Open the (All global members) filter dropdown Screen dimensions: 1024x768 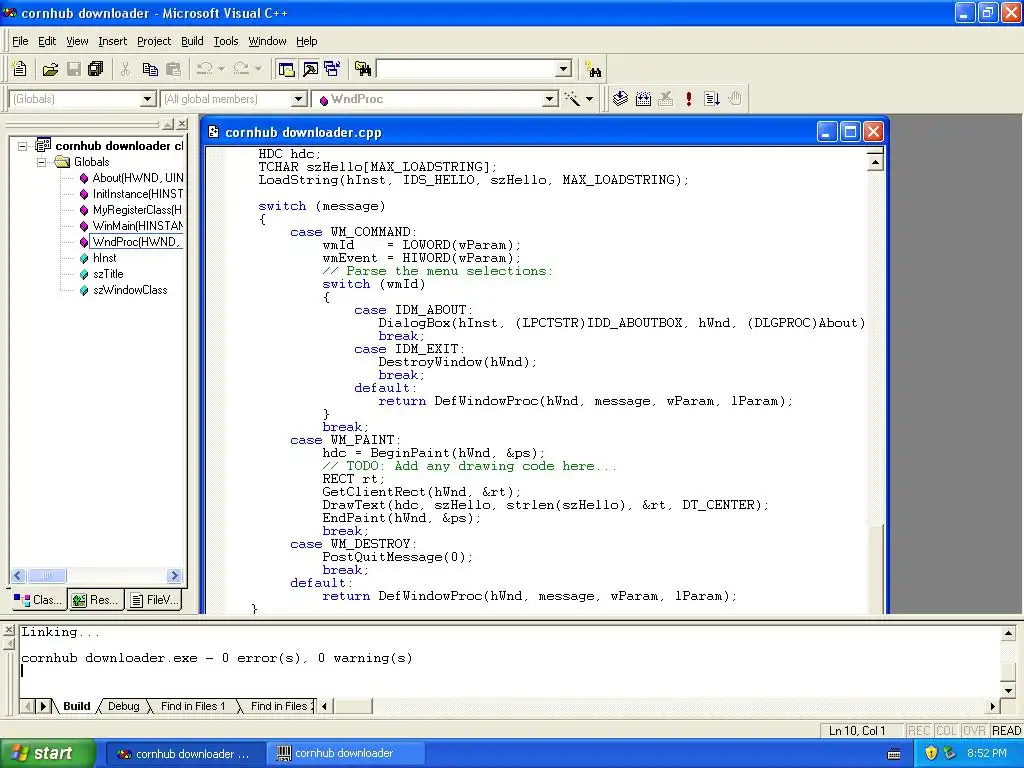pyautogui.click(x=298, y=99)
